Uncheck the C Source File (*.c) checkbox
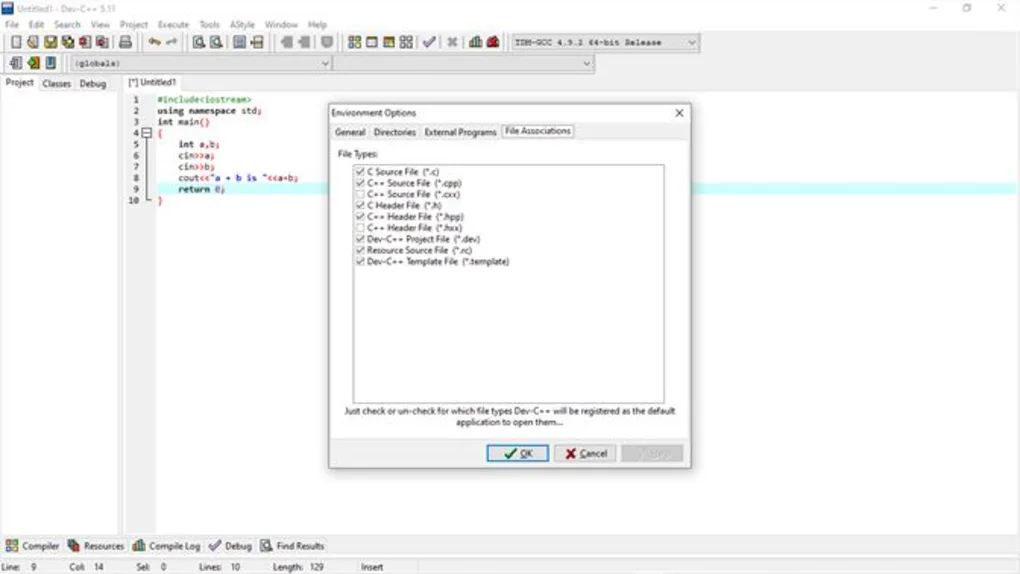This screenshot has height=574, width=1020. (x=359, y=173)
